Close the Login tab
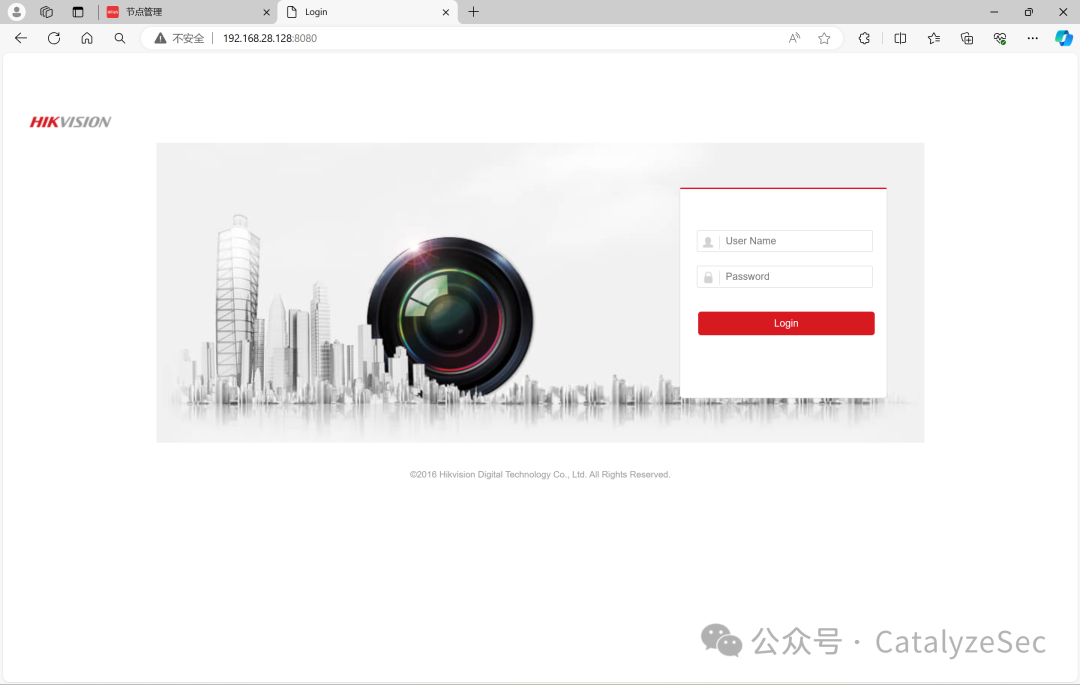Screen dimensions: 1080x685 tap(446, 12)
